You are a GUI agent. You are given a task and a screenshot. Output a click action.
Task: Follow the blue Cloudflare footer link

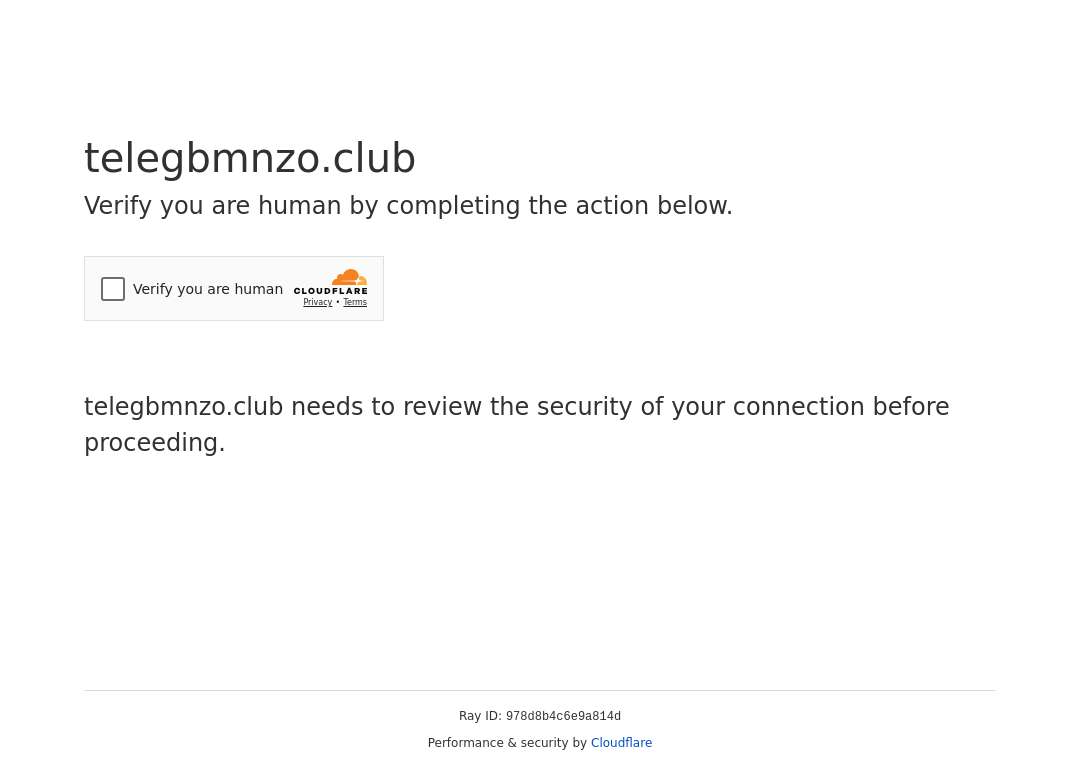point(621,743)
